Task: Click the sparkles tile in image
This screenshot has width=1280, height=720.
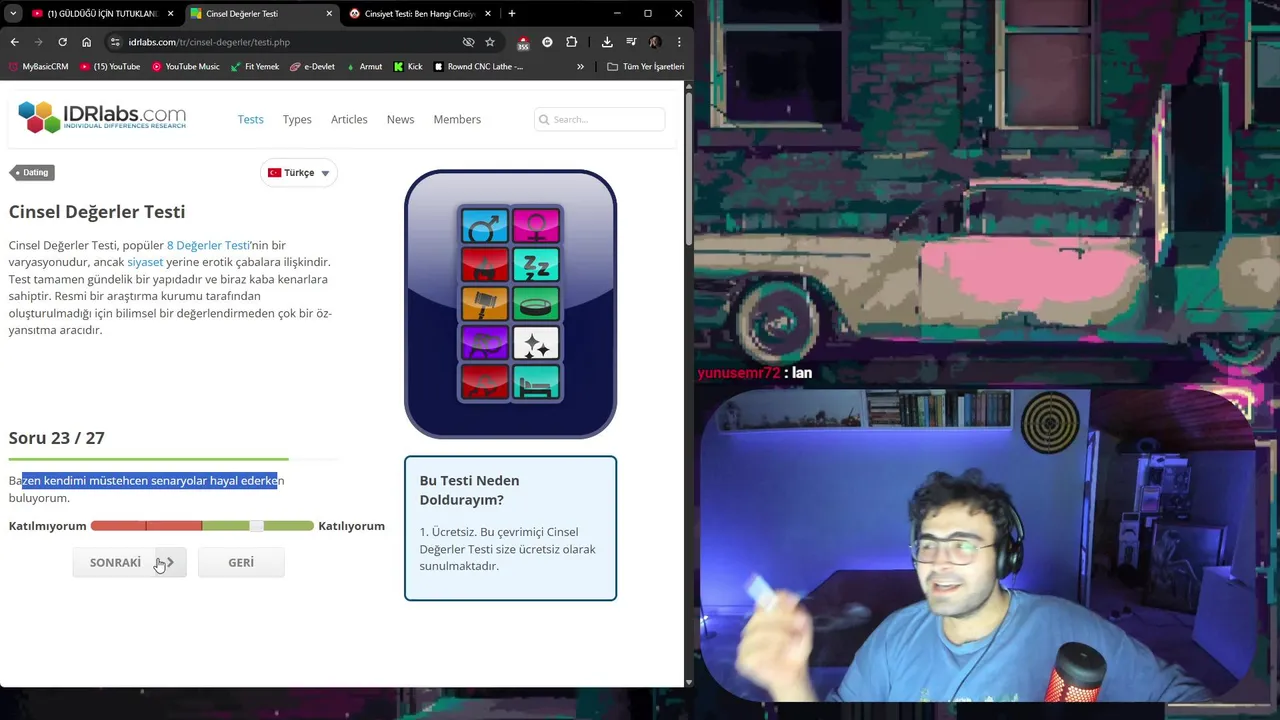Action: pos(536,343)
